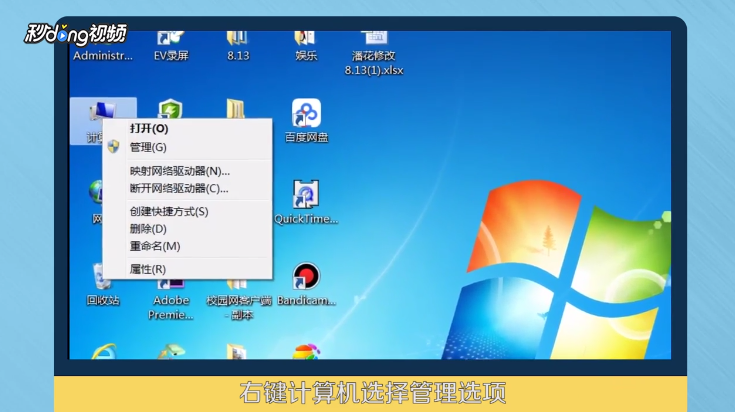Open the 娱乐 folder on desktop
The height and width of the screenshot is (412, 735).
tap(306, 47)
